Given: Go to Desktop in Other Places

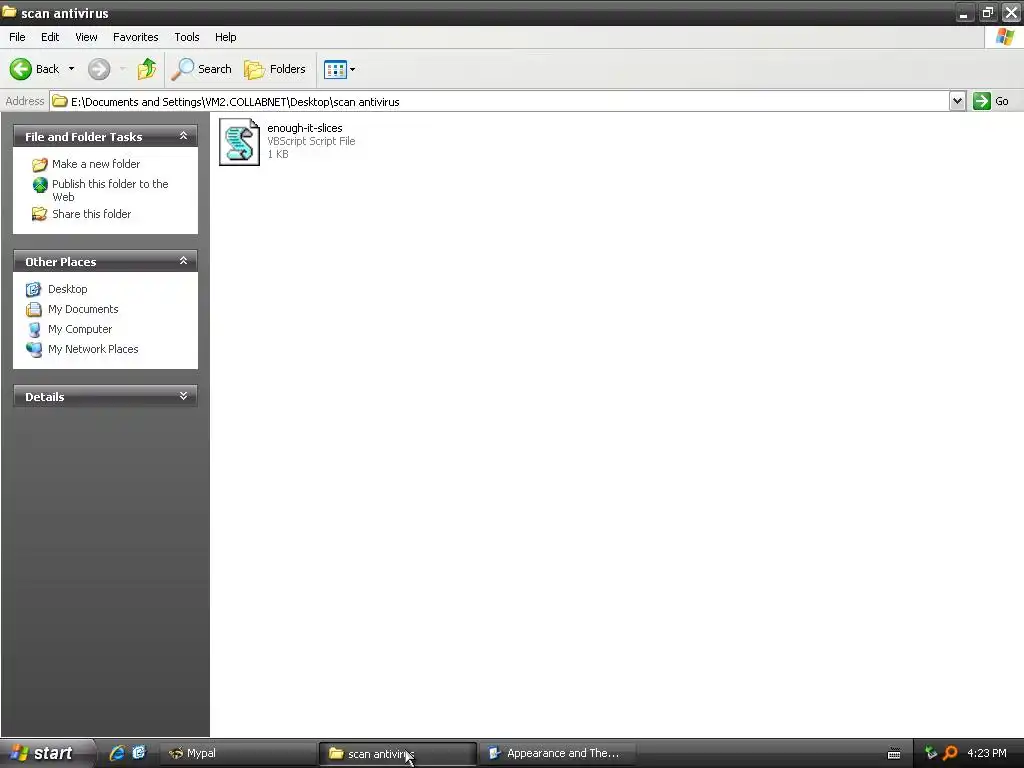Looking at the screenshot, I should click(x=67, y=289).
